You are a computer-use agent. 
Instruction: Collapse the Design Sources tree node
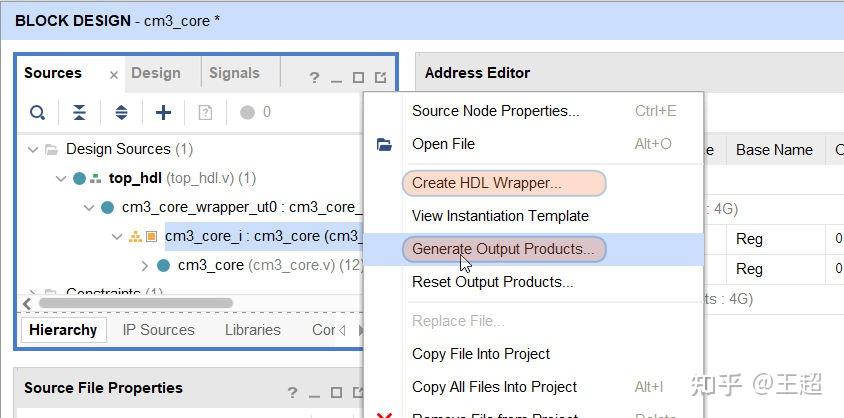33,150
